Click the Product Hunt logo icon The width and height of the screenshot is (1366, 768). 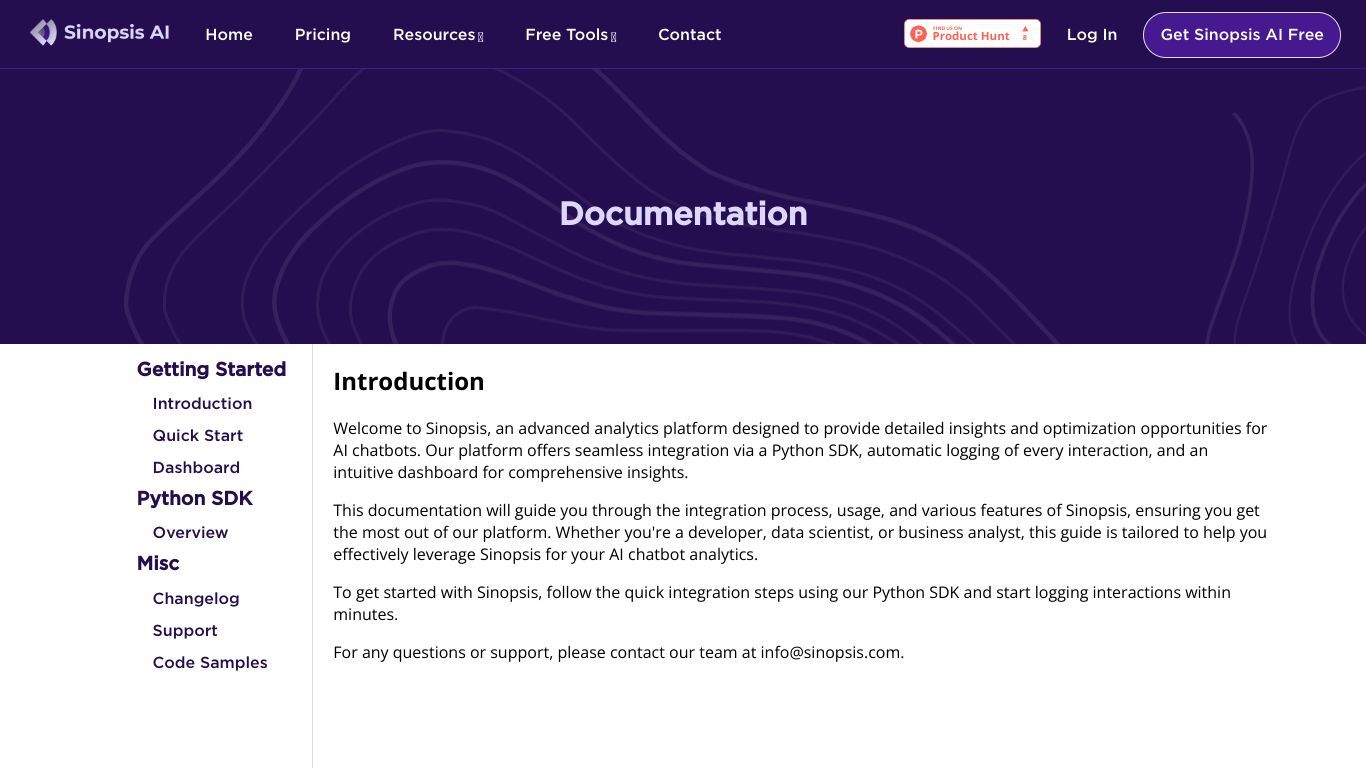coord(919,34)
